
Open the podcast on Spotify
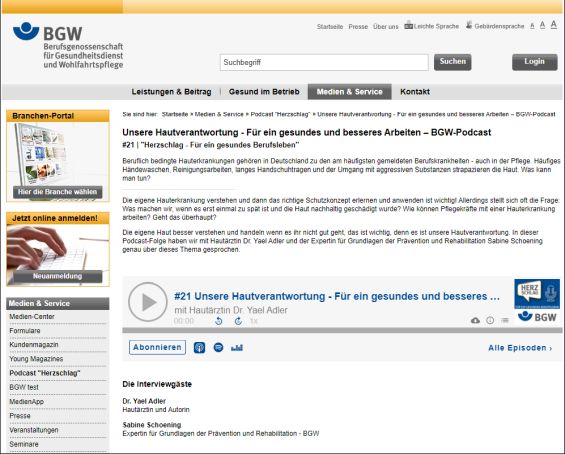tap(218, 347)
